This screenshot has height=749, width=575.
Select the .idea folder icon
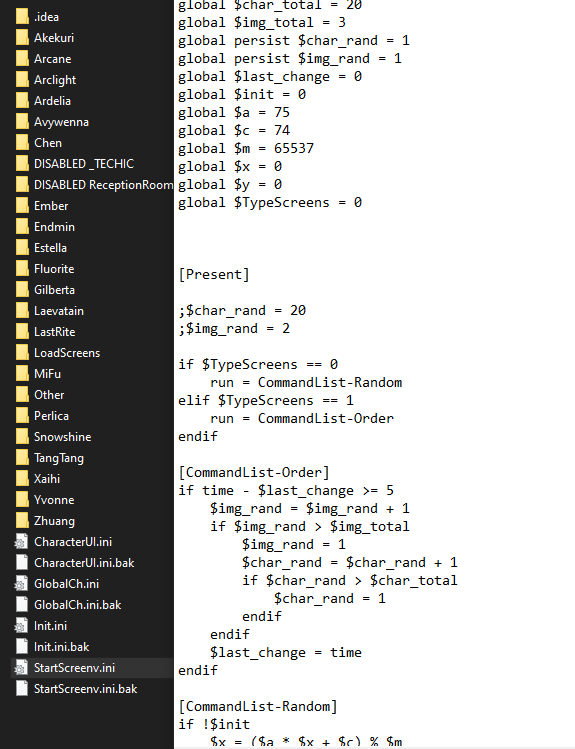22,17
